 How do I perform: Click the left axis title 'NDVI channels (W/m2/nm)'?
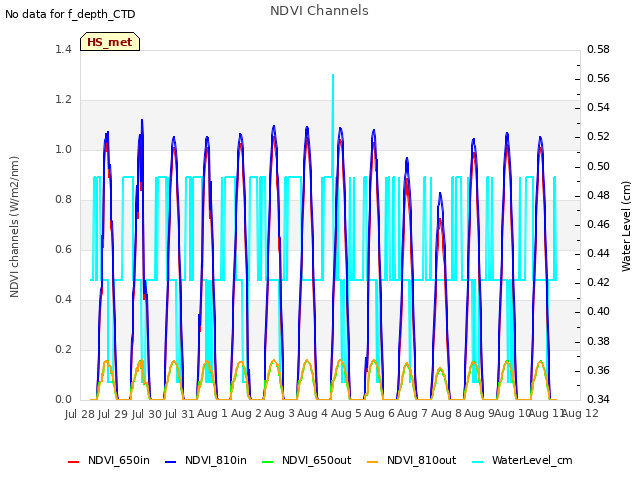pos(14,227)
